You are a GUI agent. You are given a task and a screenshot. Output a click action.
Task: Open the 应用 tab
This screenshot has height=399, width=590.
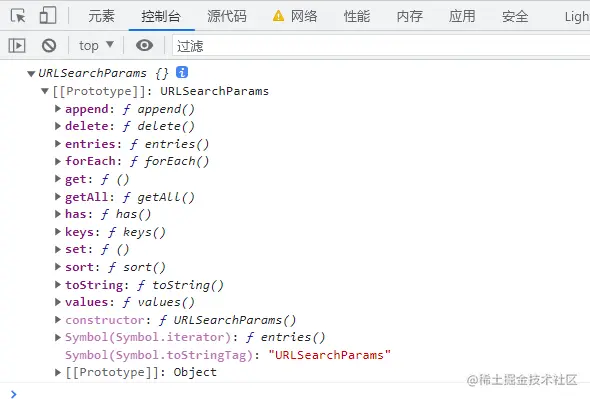click(462, 16)
